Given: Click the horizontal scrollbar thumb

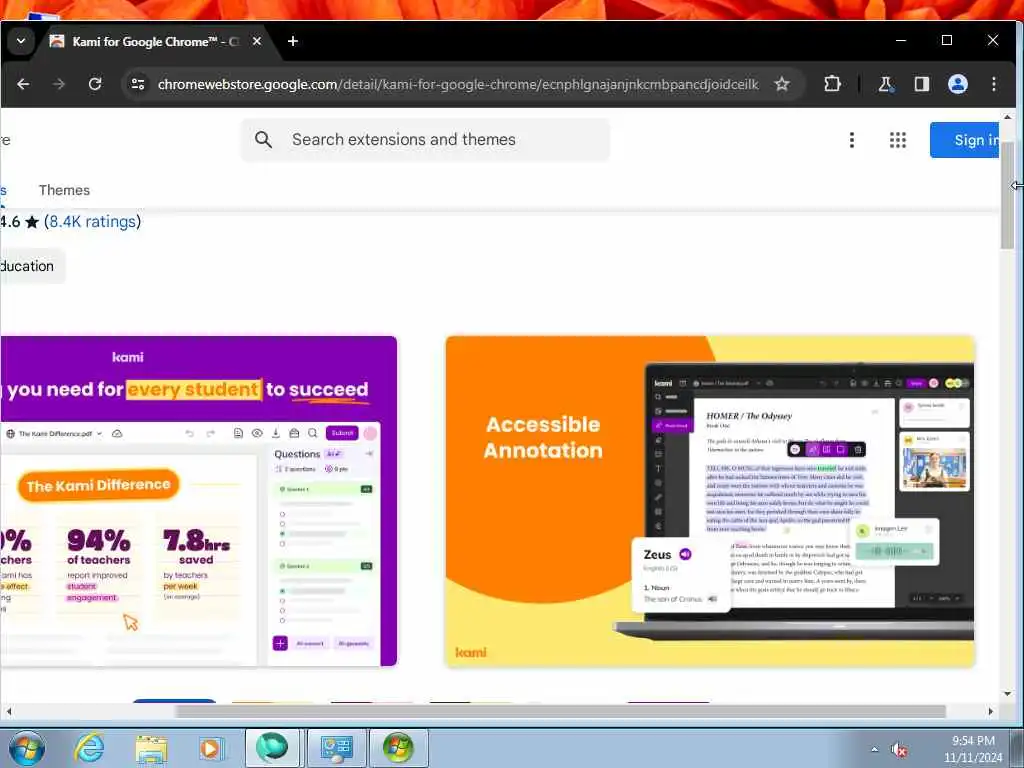Looking at the screenshot, I should pyautogui.click(x=560, y=711).
